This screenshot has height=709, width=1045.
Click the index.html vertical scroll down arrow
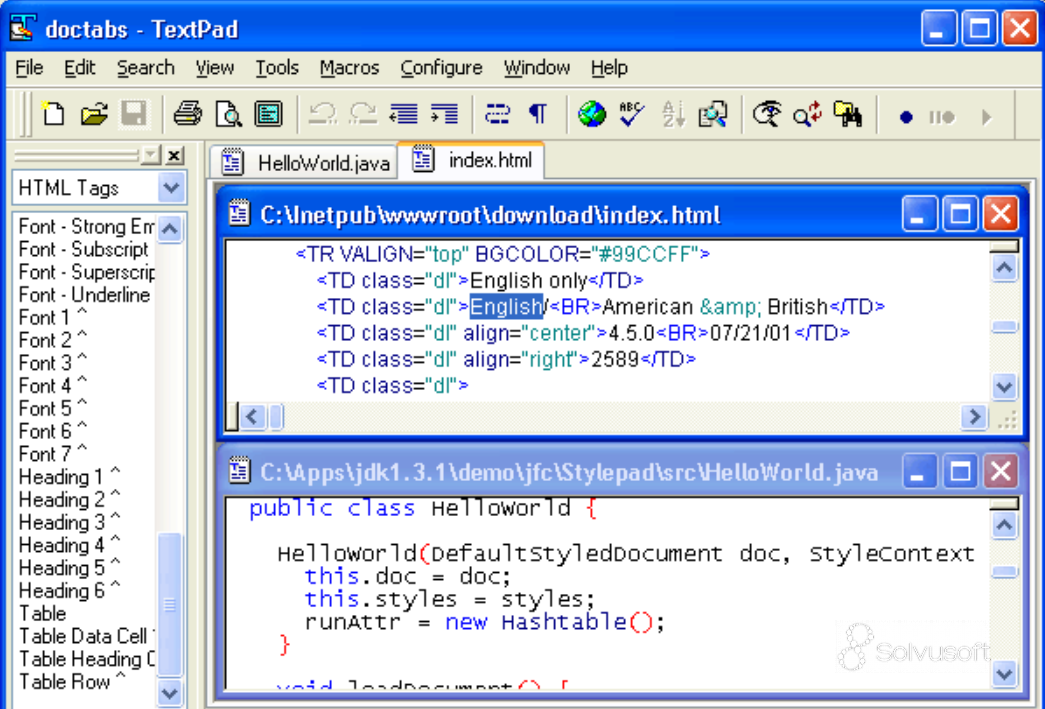[1004, 386]
